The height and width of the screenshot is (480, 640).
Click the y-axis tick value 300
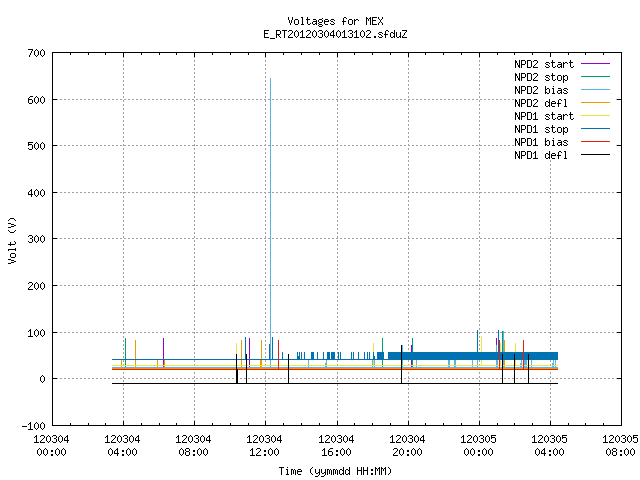pyautogui.click(x=36, y=239)
